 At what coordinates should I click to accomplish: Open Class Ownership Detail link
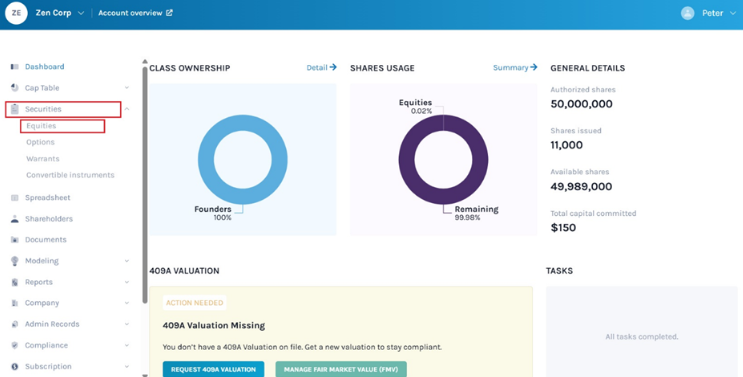pyautogui.click(x=321, y=68)
